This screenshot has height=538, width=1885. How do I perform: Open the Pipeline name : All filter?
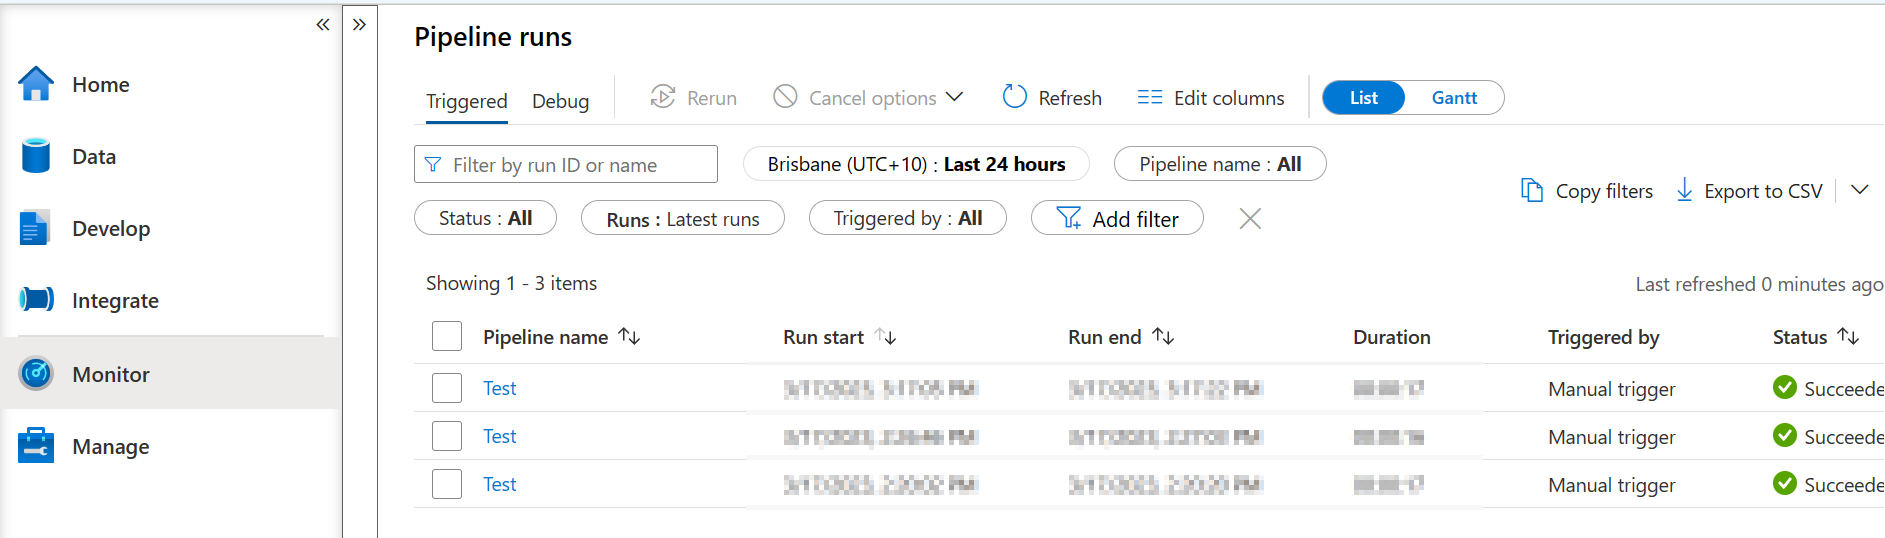1220,164
